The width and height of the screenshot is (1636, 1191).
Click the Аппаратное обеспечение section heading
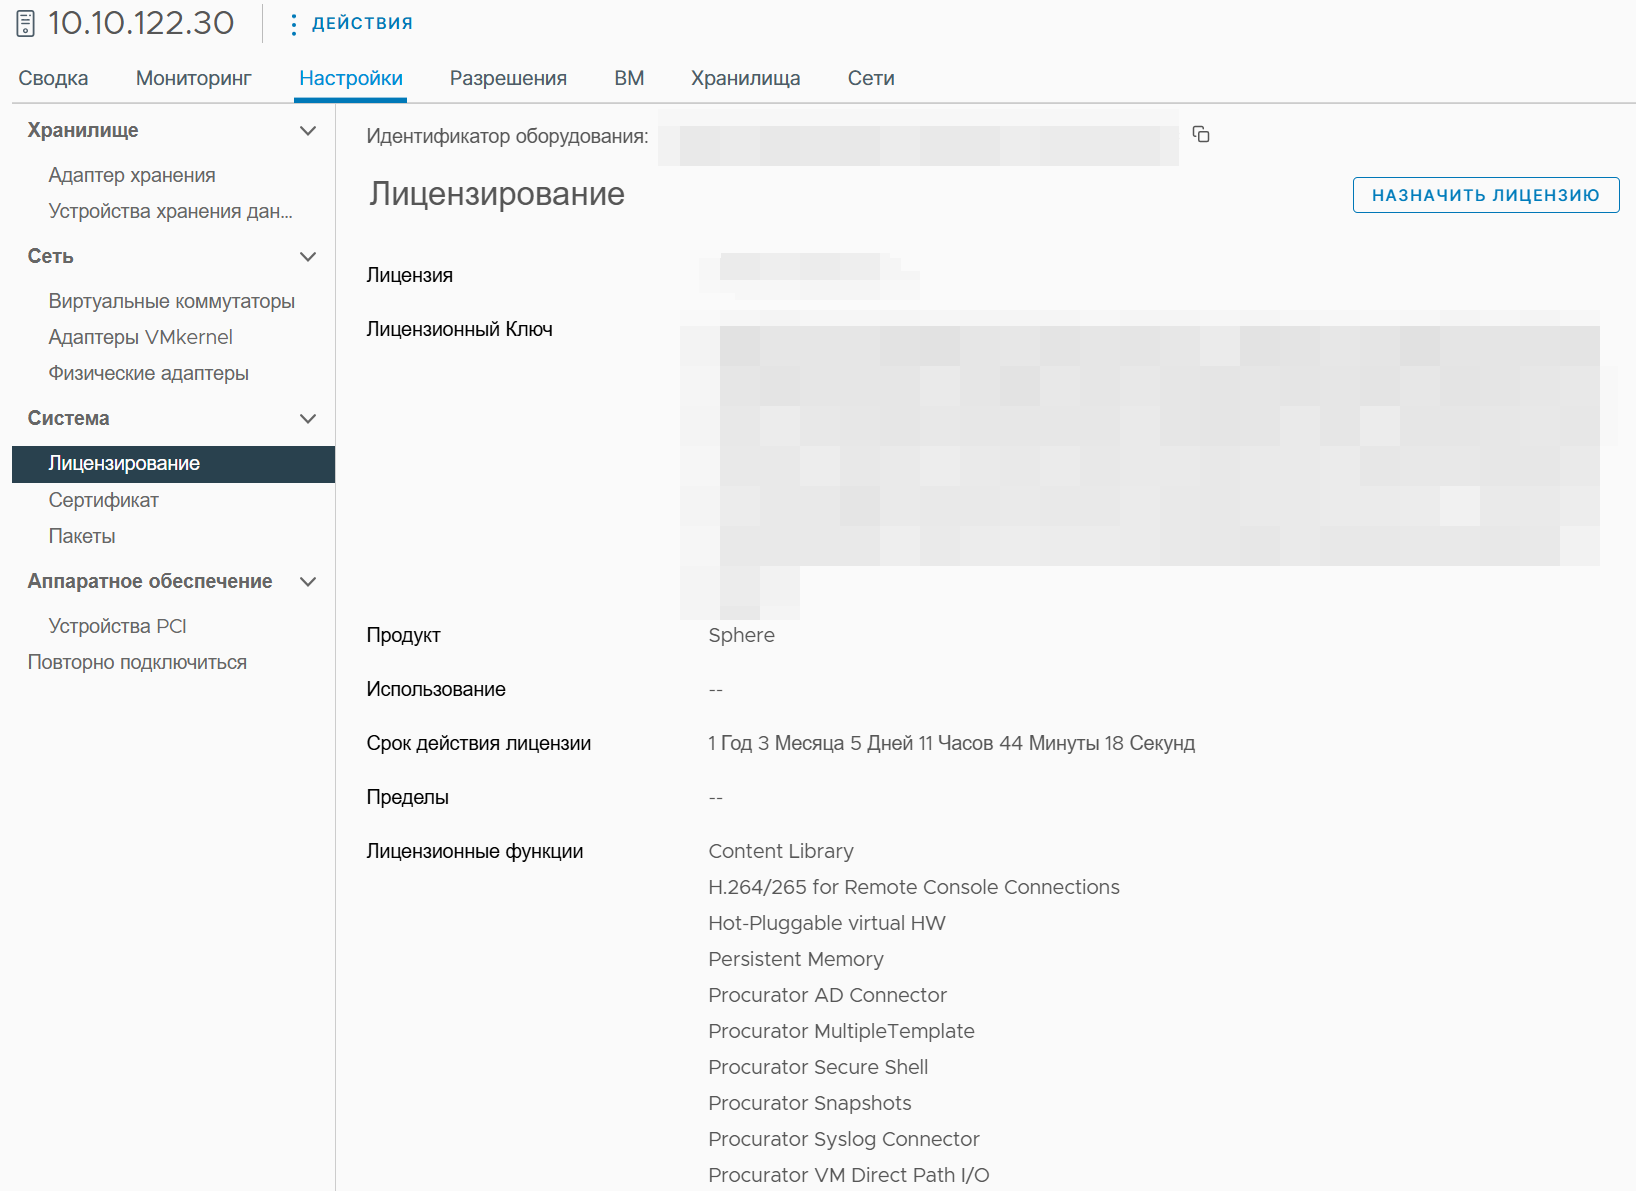pos(150,581)
